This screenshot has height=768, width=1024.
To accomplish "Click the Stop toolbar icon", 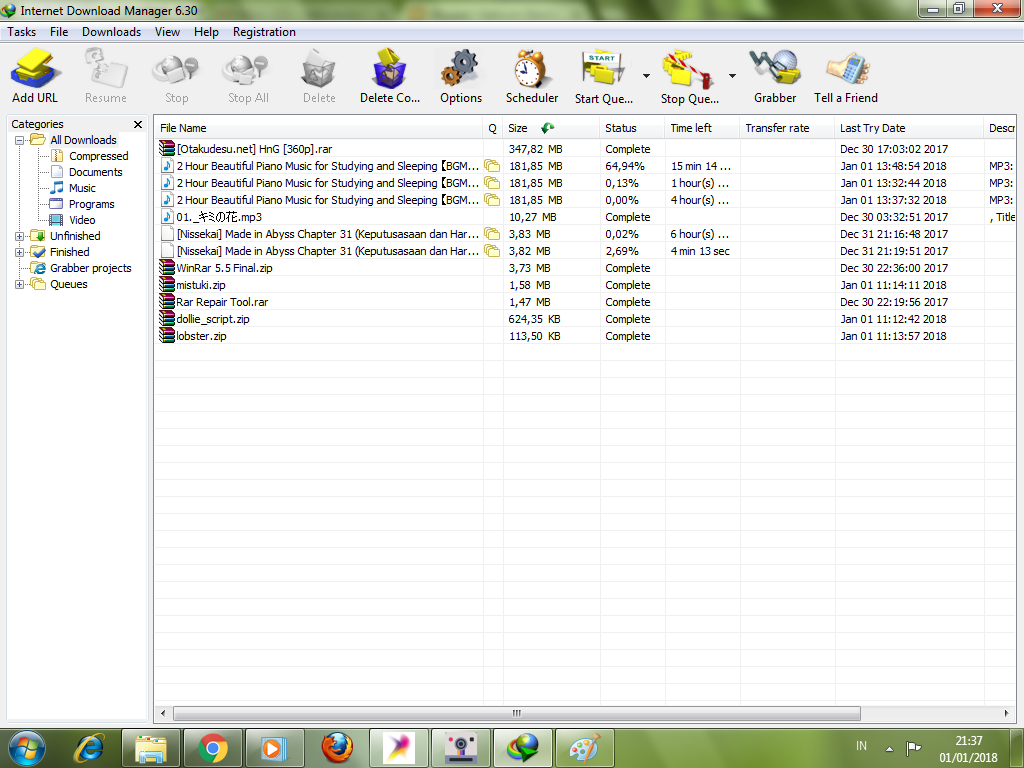I will [x=176, y=69].
